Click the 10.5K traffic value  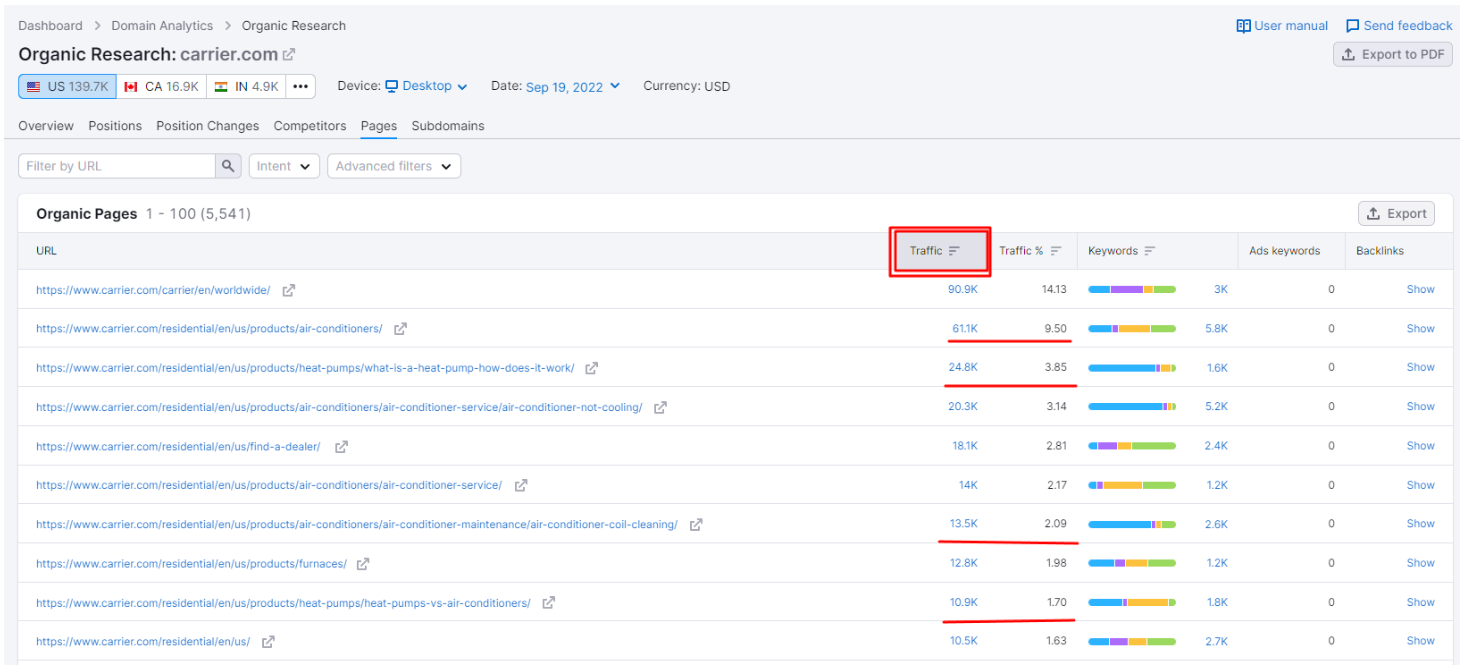click(964, 641)
